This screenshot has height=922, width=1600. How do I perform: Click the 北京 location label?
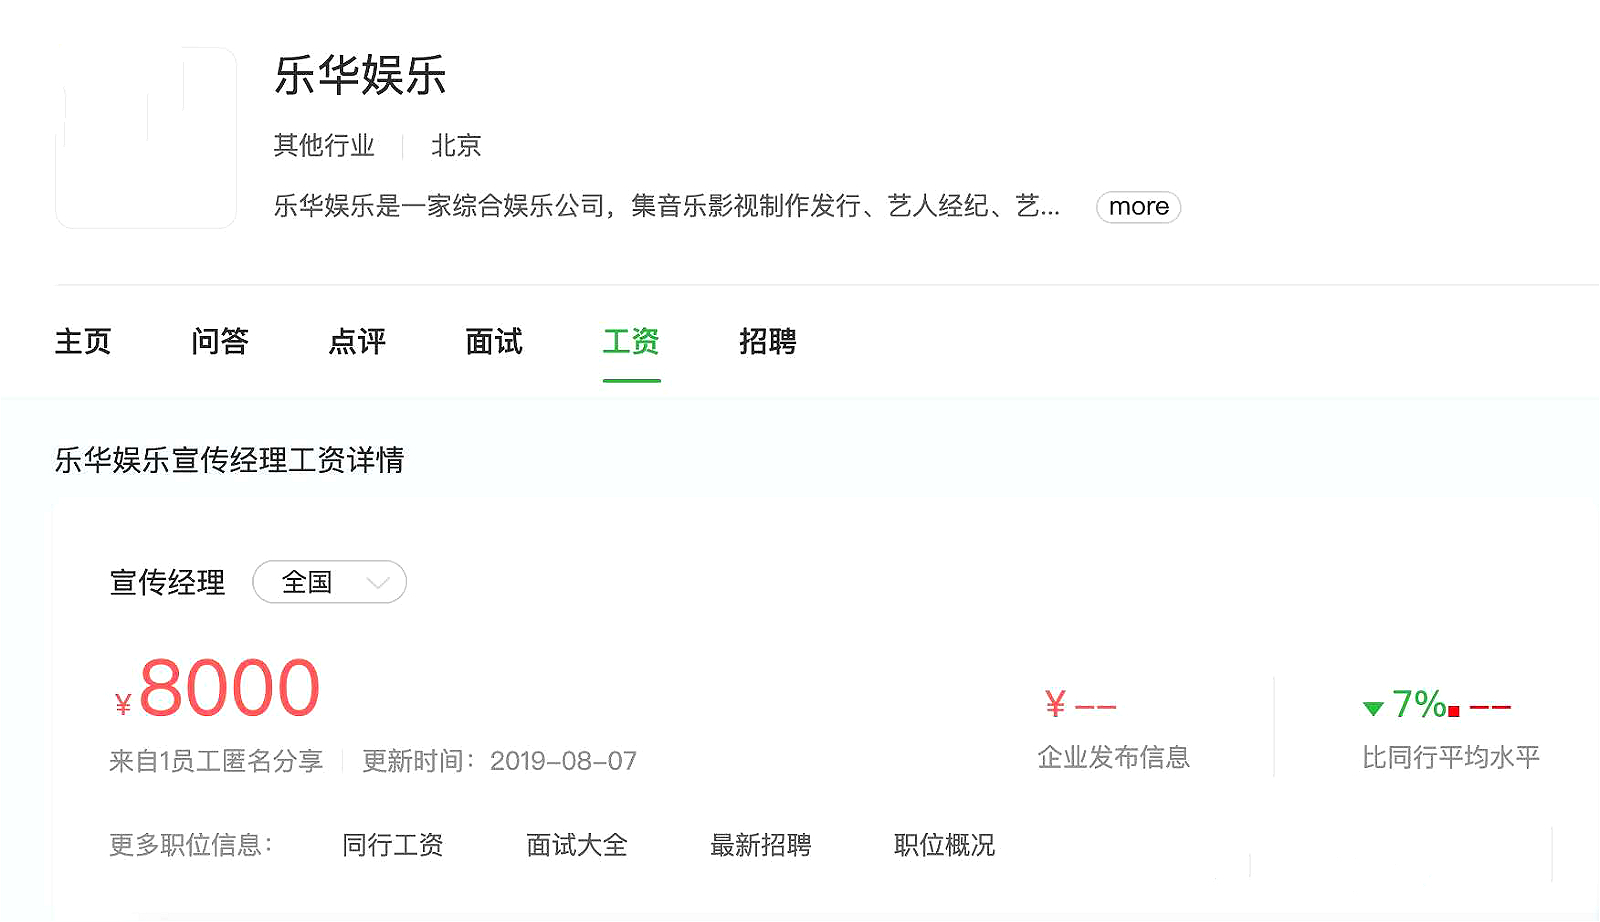(456, 146)
